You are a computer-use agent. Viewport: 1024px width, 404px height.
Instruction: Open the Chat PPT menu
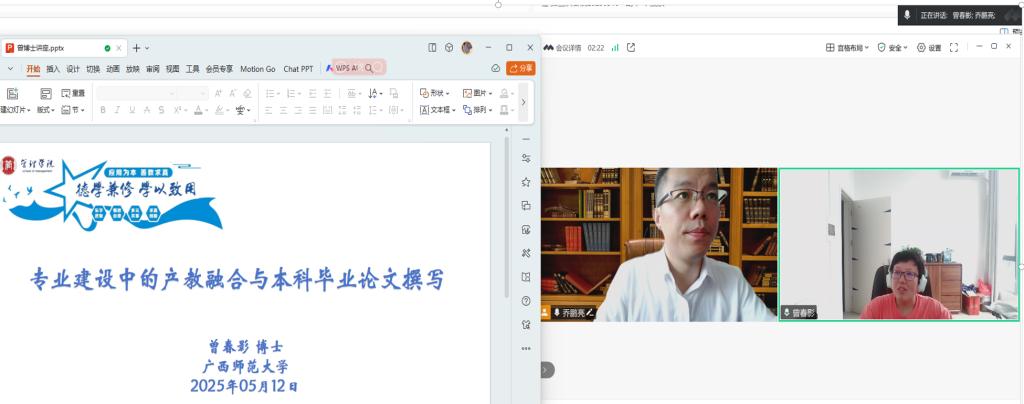(x=298, y=69)
